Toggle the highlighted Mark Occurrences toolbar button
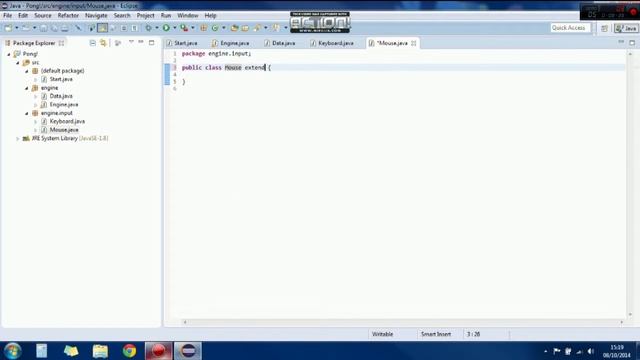 tap(102, 28)
